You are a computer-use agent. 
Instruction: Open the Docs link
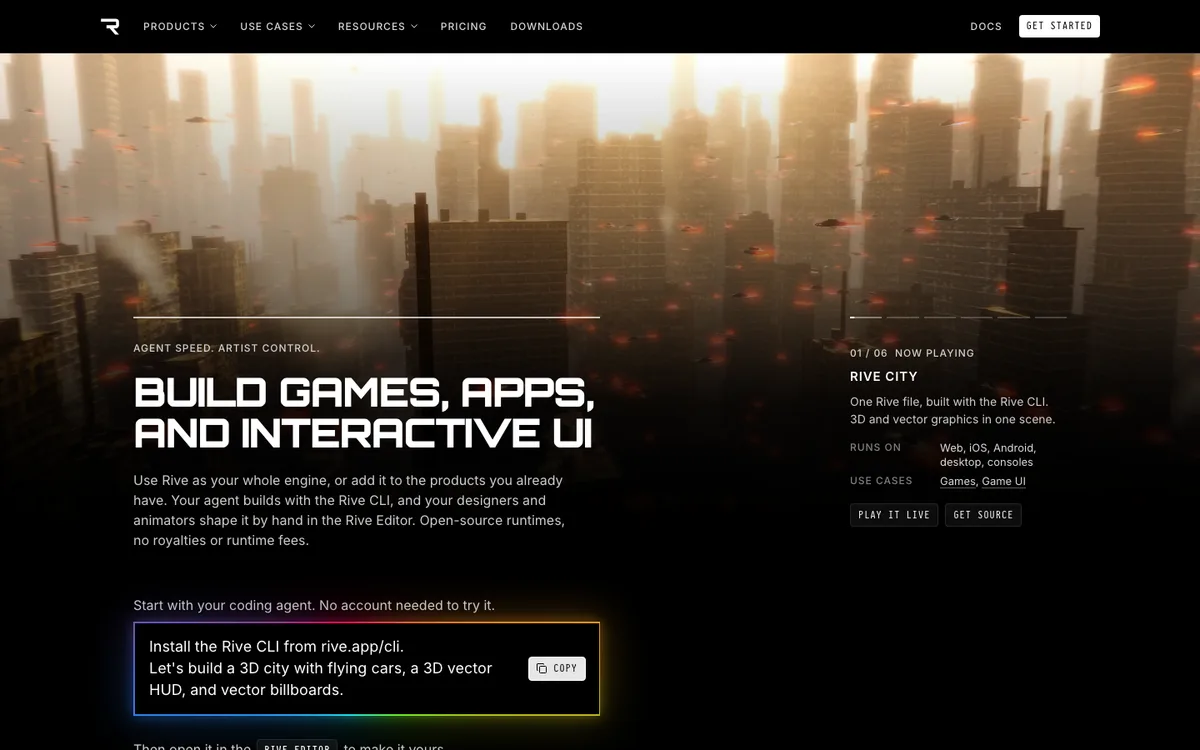click(985, 26)
